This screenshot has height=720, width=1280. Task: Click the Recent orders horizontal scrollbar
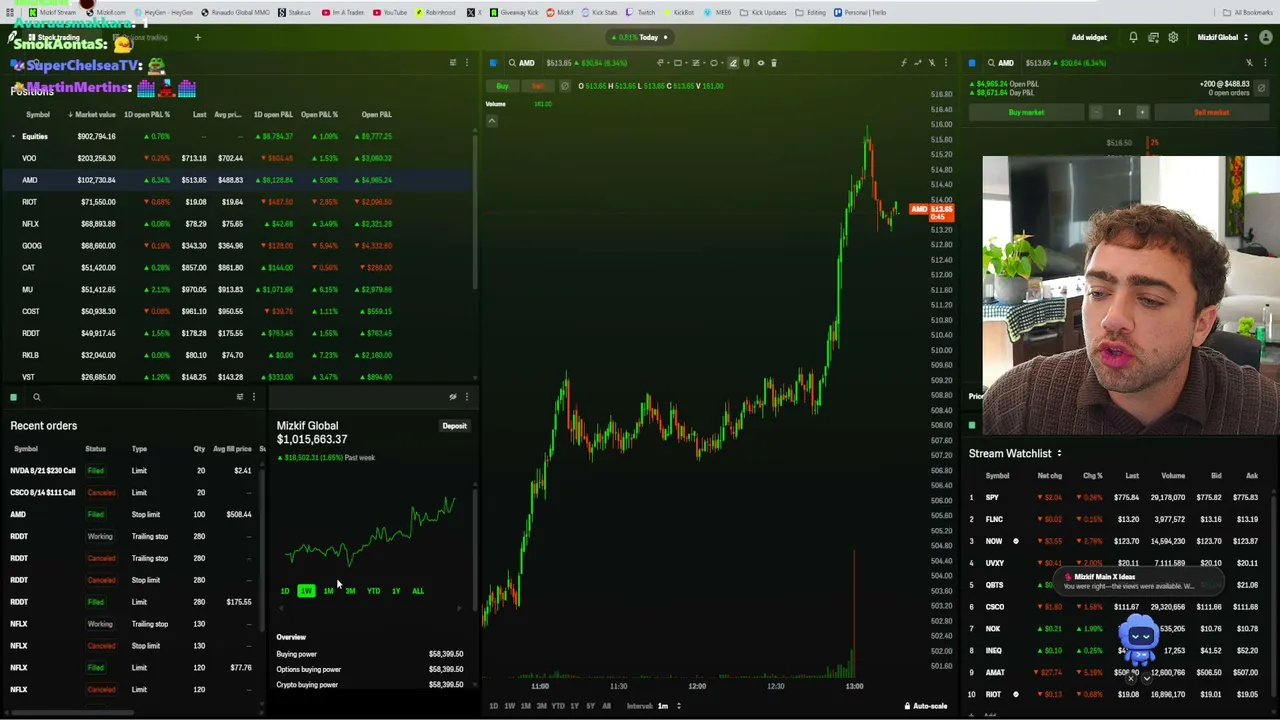pyautogui.click(x=70, y=713)
